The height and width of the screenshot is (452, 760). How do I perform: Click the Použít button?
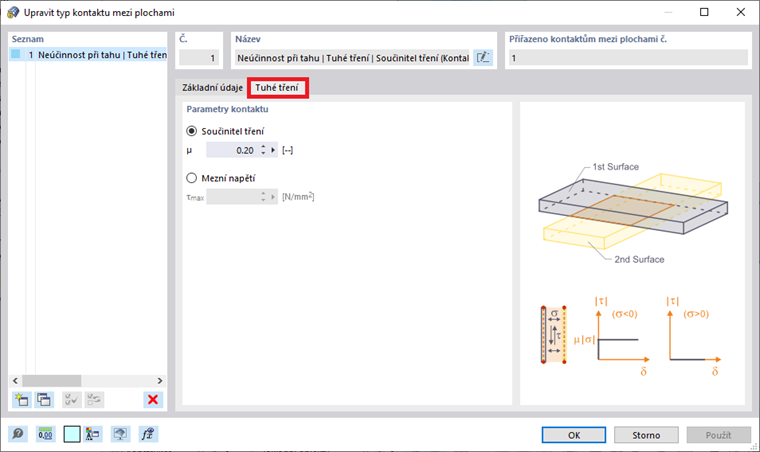coord(718,435)
